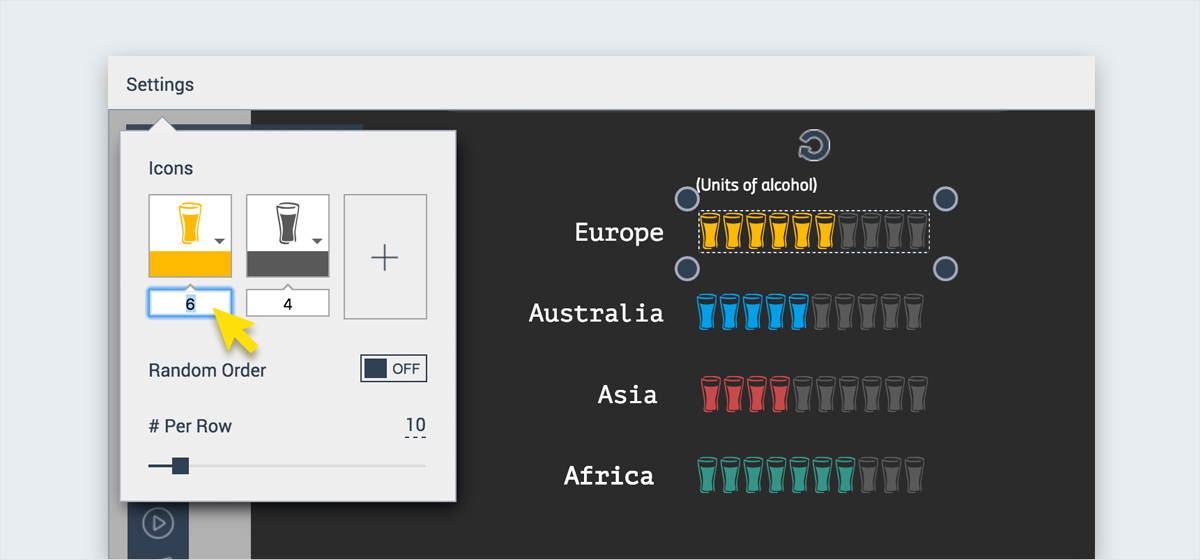Click the icon count field showing 6

tap(190, 304)
